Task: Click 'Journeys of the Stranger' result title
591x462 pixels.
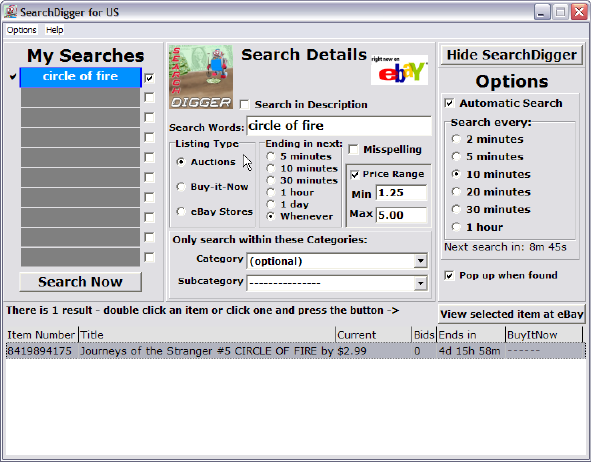Action: (207, 351)
